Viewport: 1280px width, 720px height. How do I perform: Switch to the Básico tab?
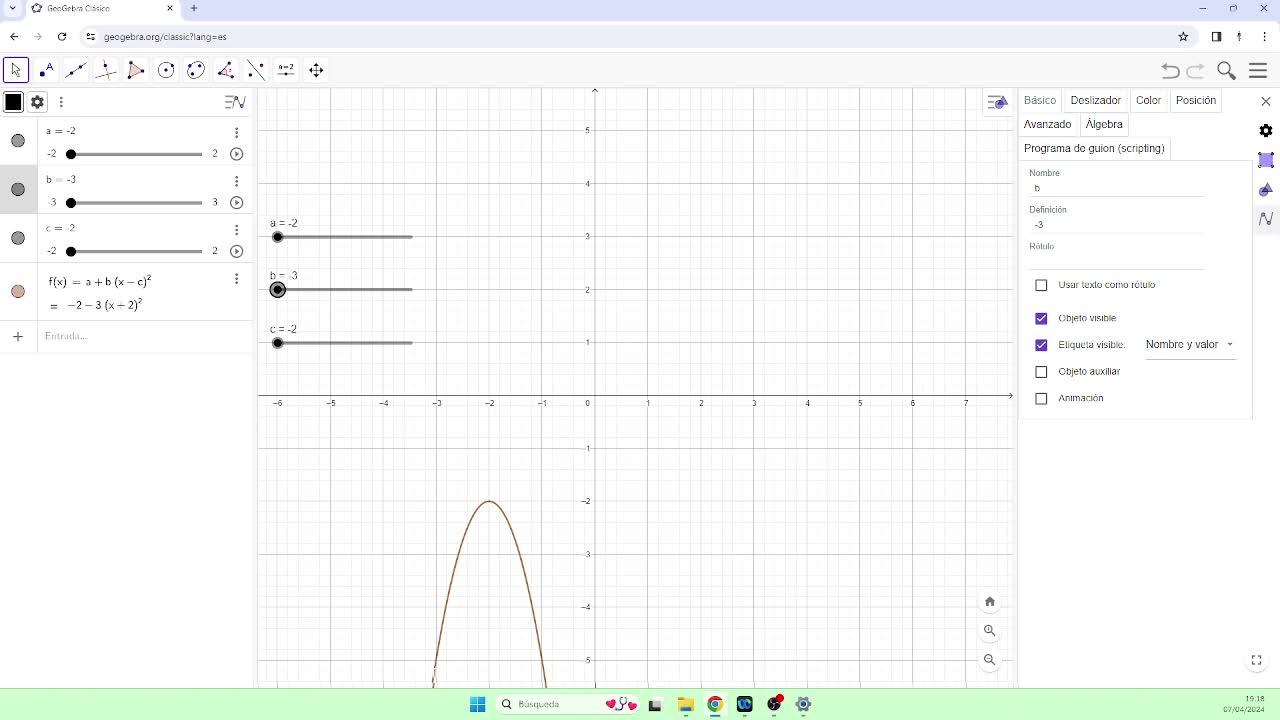1040,100
